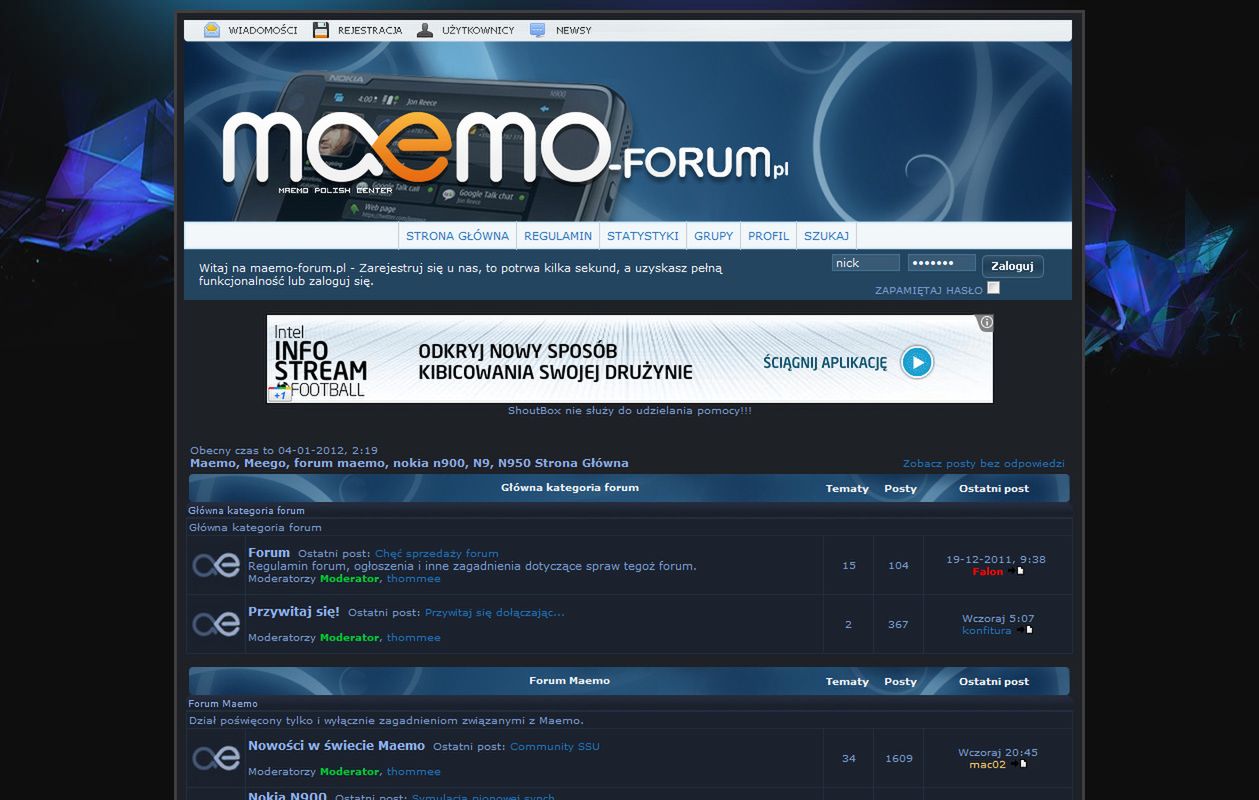This screenshot has width=1259, height=800.
Task: Click the Intel Info Stream Football banner
Action: (630, 359)
